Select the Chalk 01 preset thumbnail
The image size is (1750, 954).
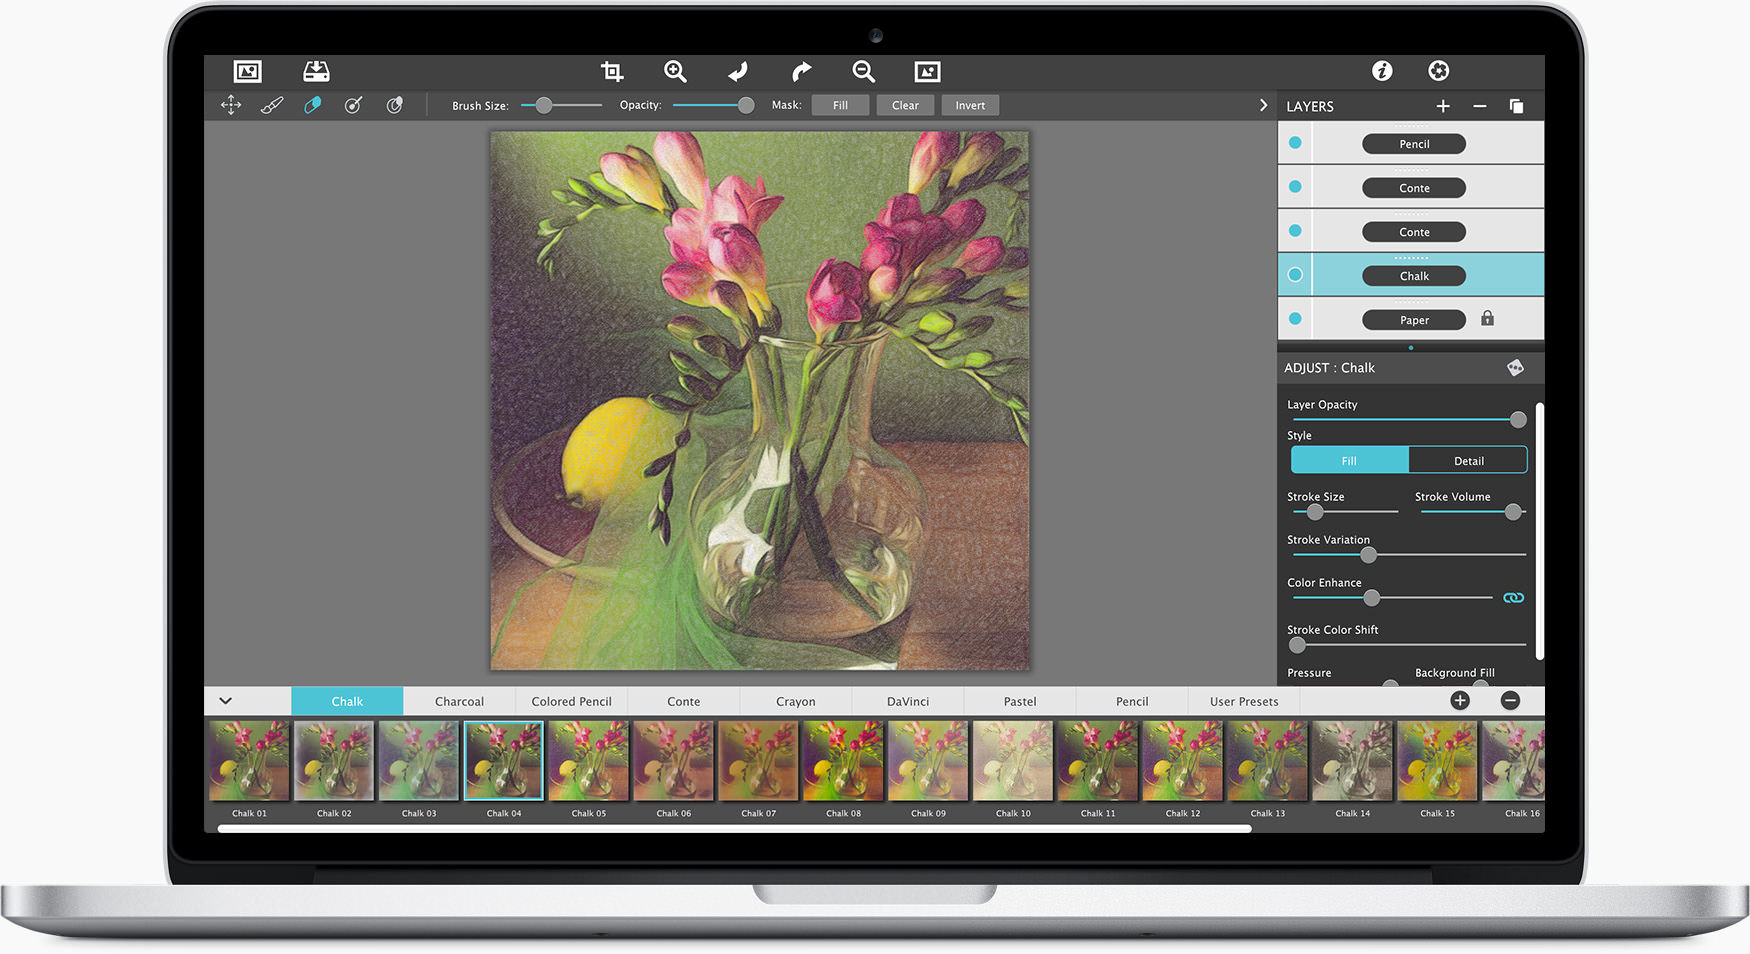click(249, 761)
